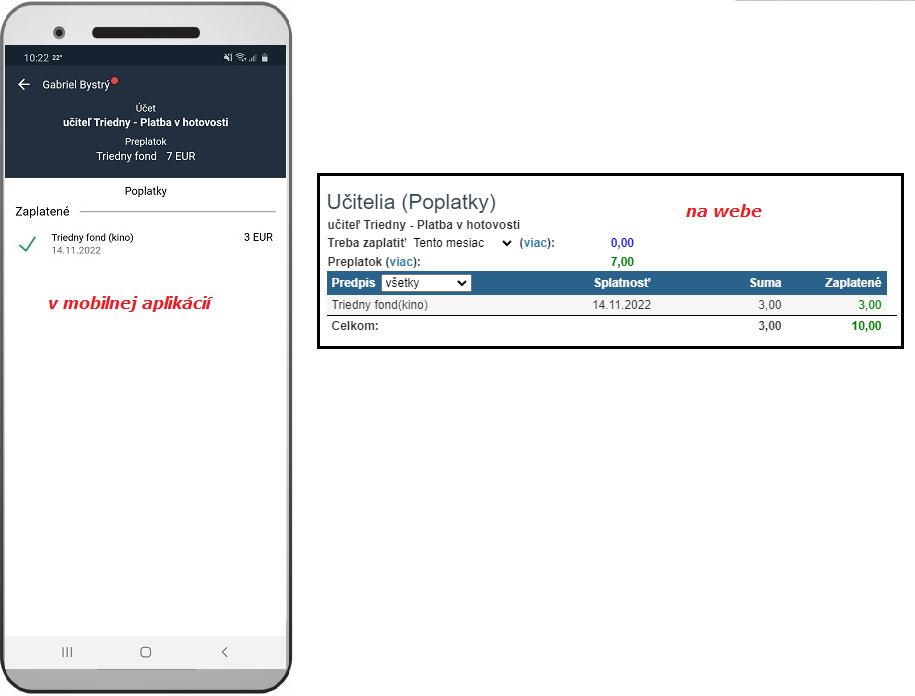915x696 pixels.
Task: Tap the date '14.11.2022' in mobile app
Action: 76,250
